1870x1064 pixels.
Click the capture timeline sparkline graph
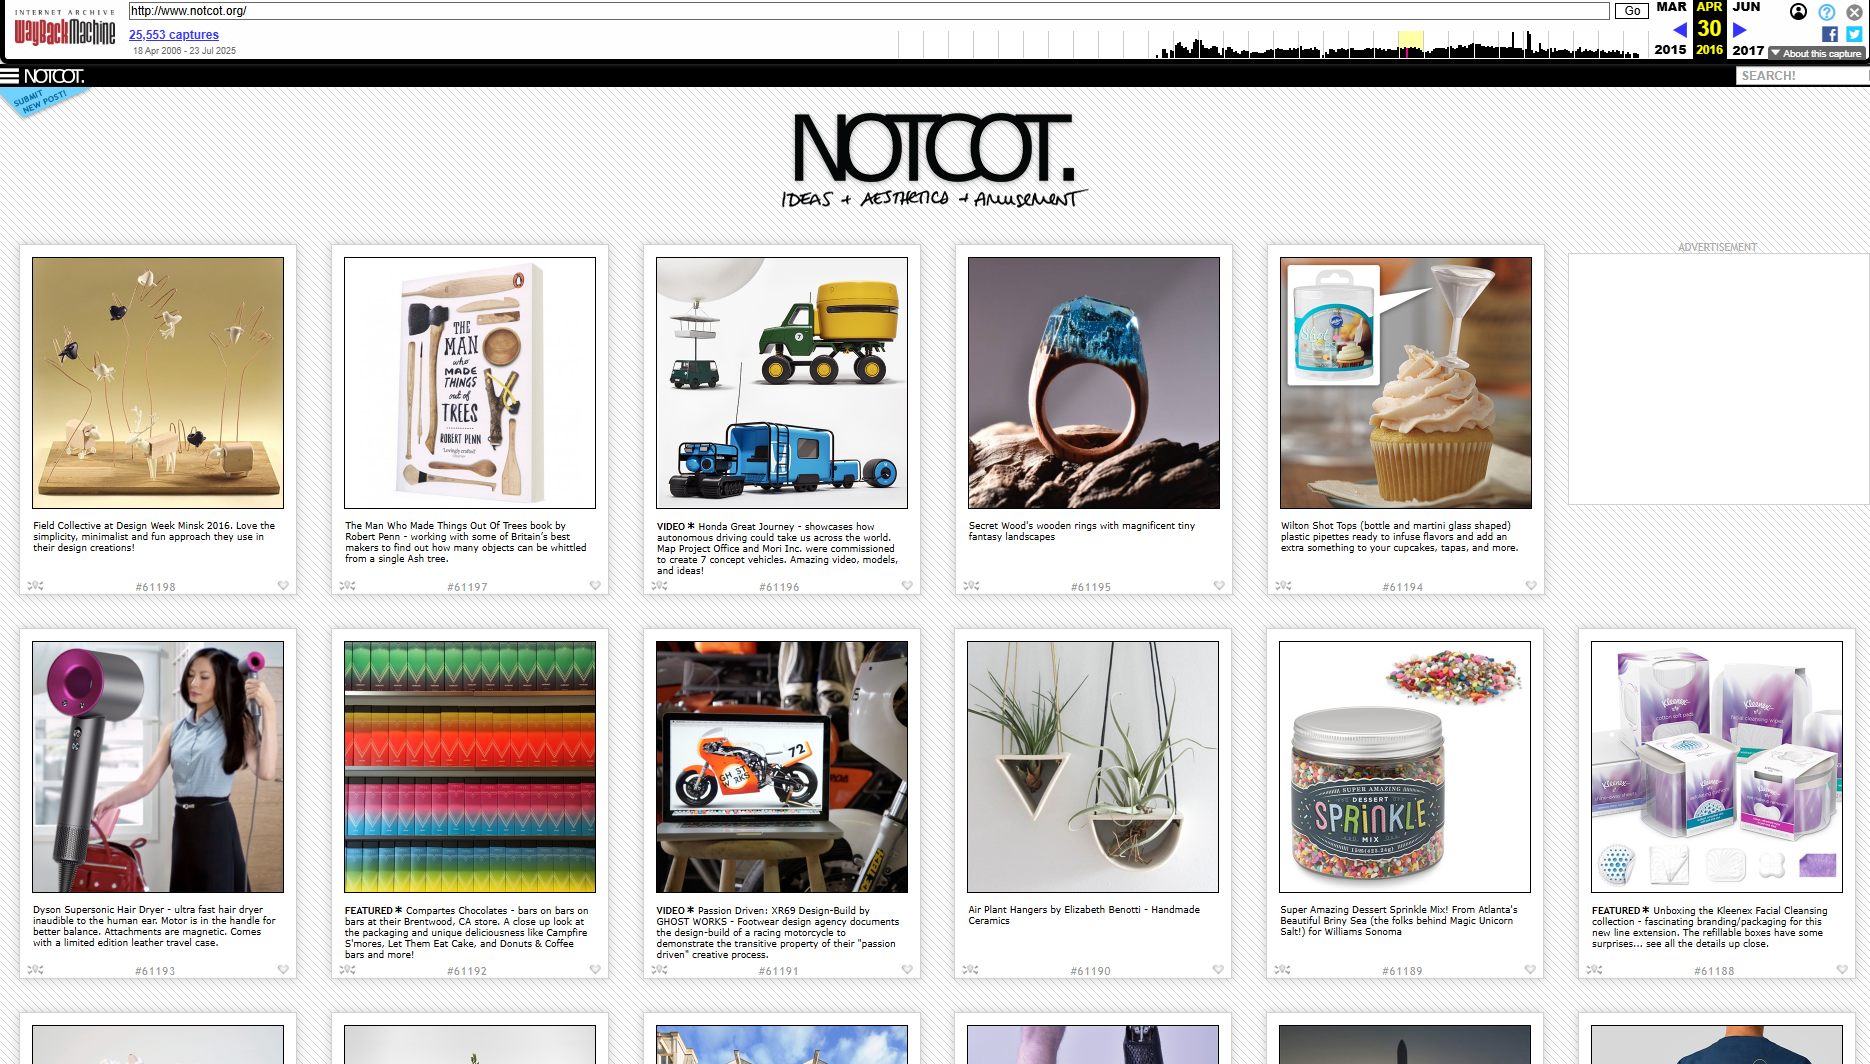[1270, 44]
